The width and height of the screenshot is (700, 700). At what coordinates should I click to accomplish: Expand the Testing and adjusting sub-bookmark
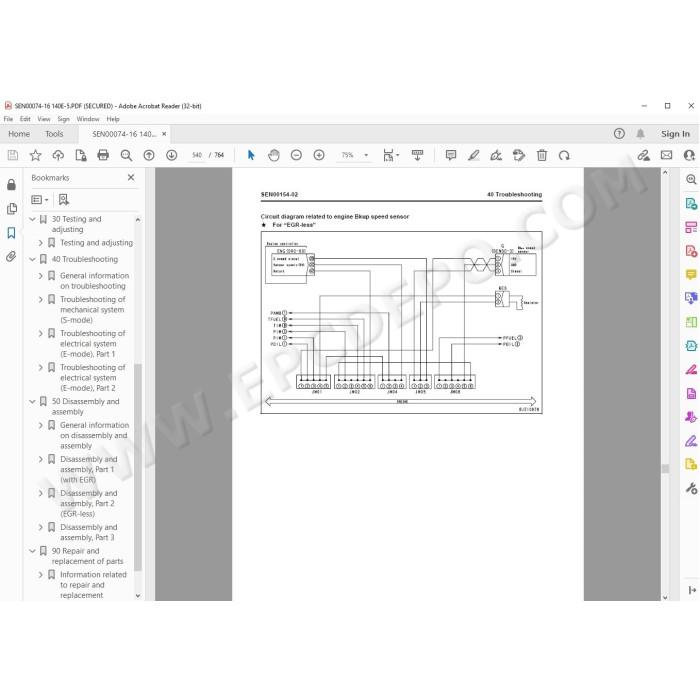[x=41, y=243]
